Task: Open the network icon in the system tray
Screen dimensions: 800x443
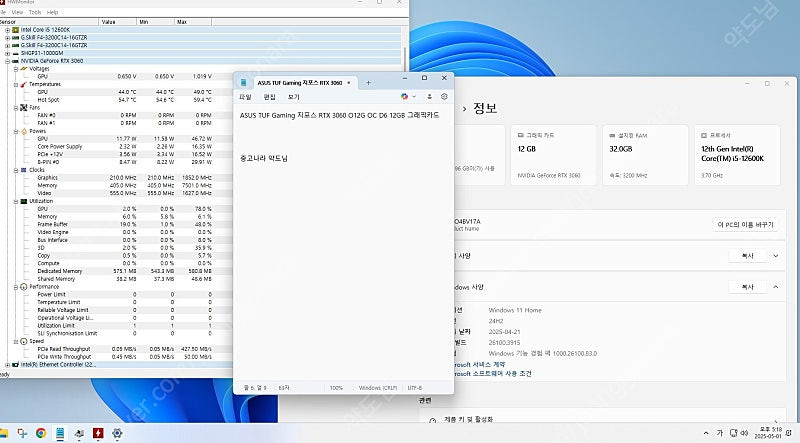Action: coord(734,433)
